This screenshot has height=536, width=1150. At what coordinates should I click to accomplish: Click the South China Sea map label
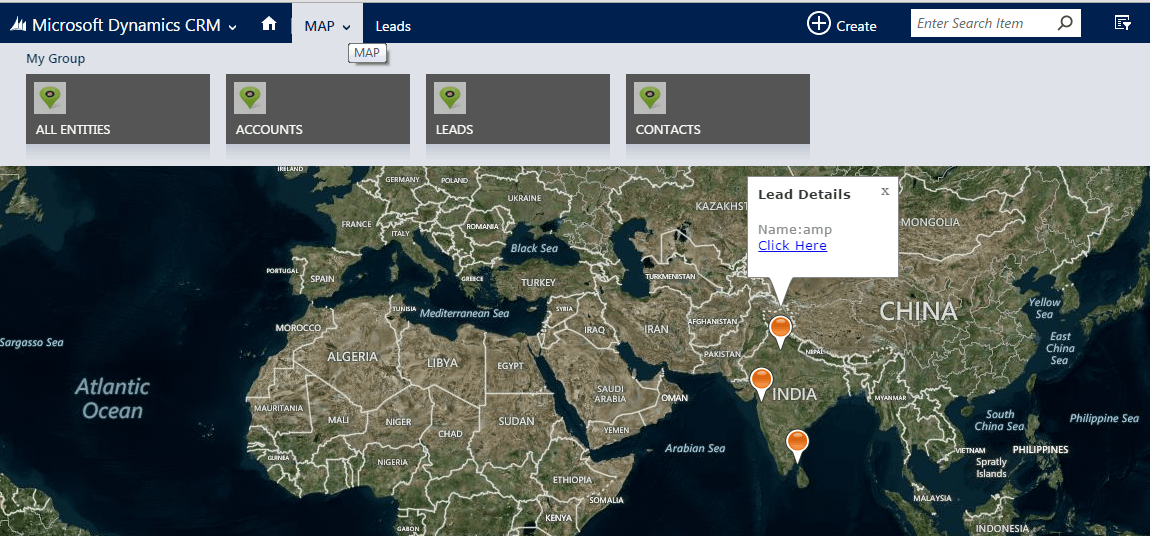1000,420
